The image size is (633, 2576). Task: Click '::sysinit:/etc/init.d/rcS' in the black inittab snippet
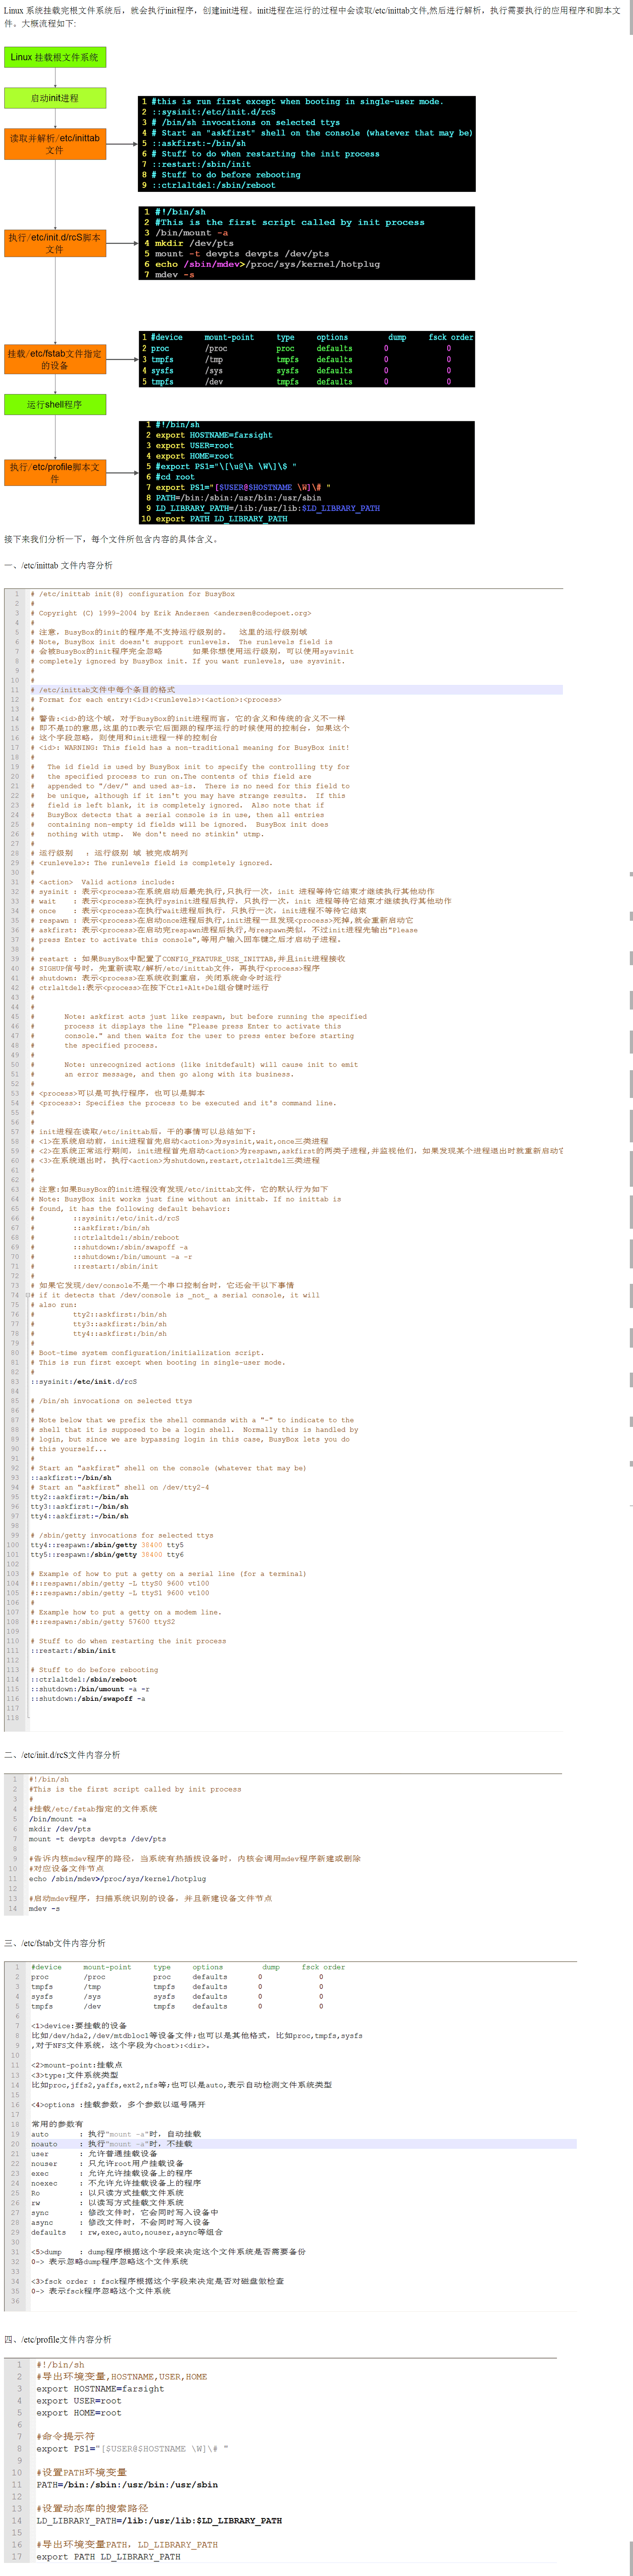tap(214, 112)
